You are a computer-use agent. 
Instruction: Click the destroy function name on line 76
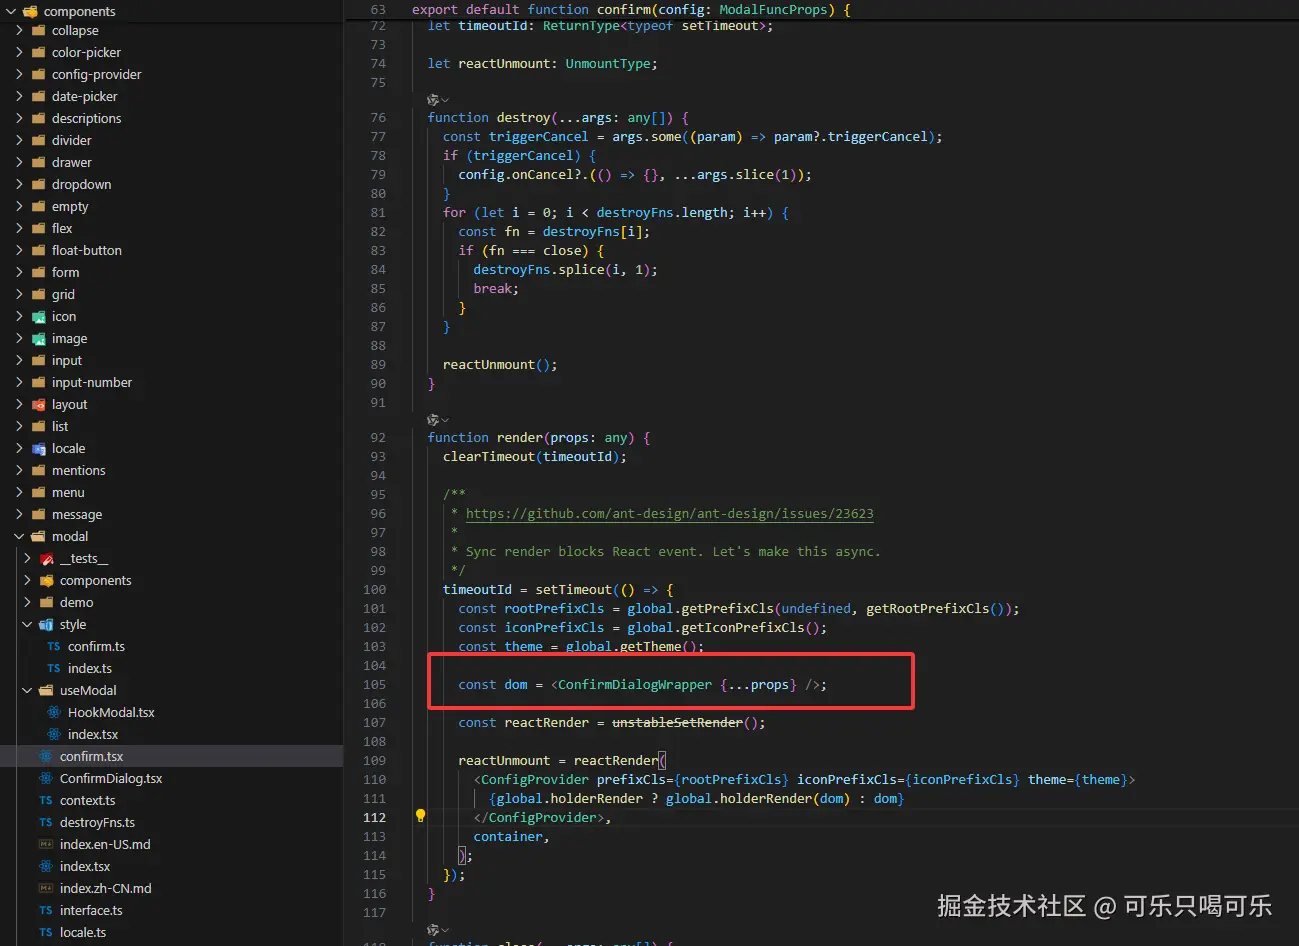[523, 117]
